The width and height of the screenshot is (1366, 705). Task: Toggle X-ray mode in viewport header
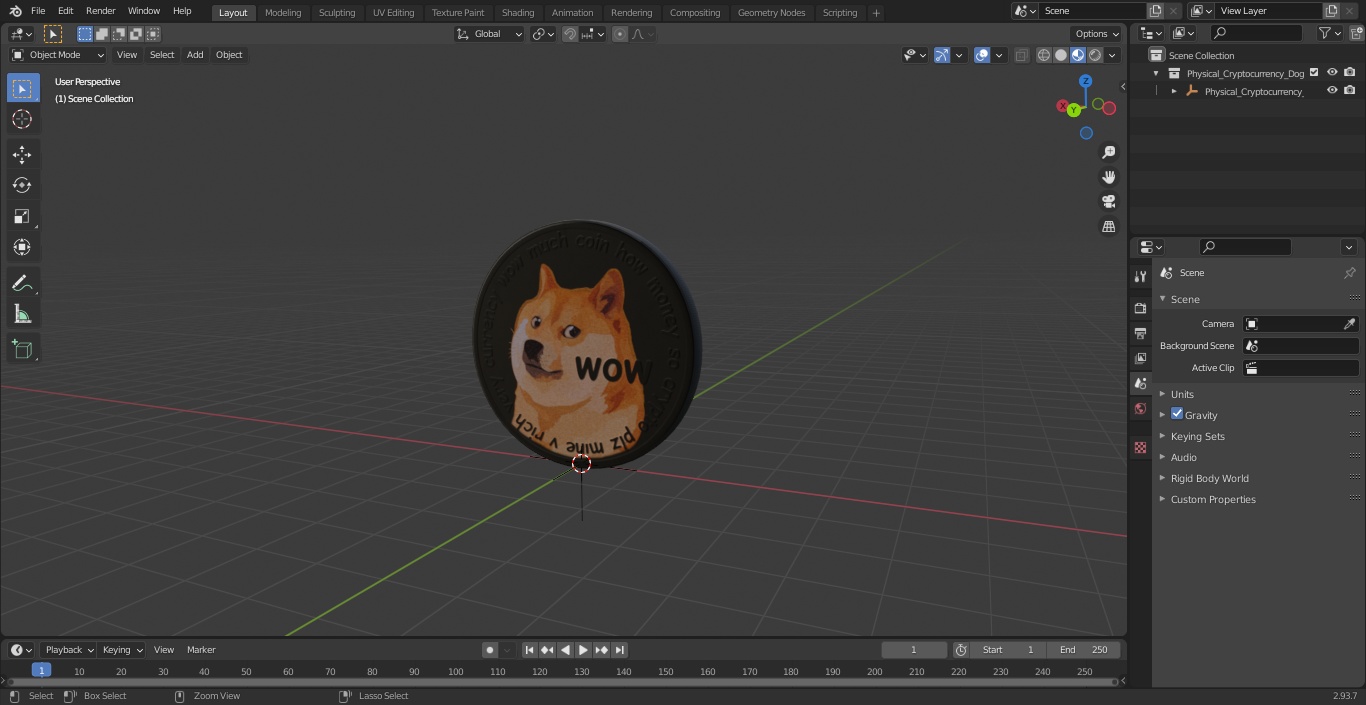pyautogui.click(x=1021, y=55)
